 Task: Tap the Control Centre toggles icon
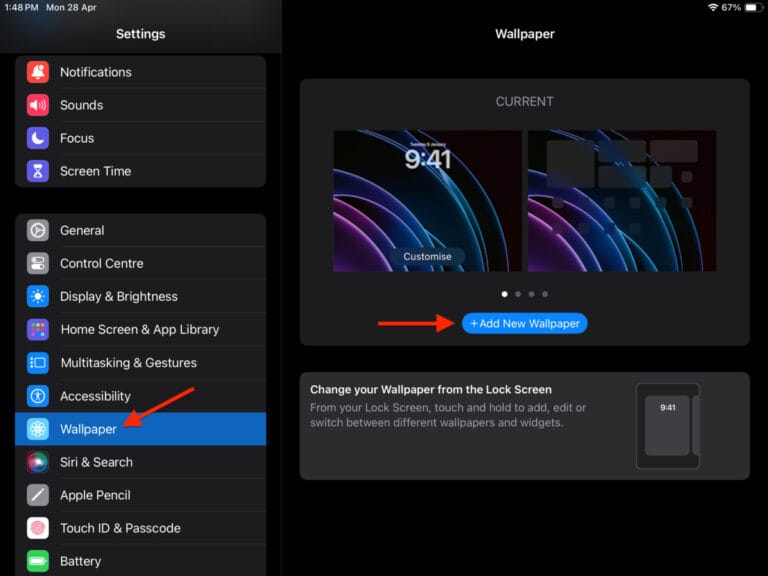(38, 263)
